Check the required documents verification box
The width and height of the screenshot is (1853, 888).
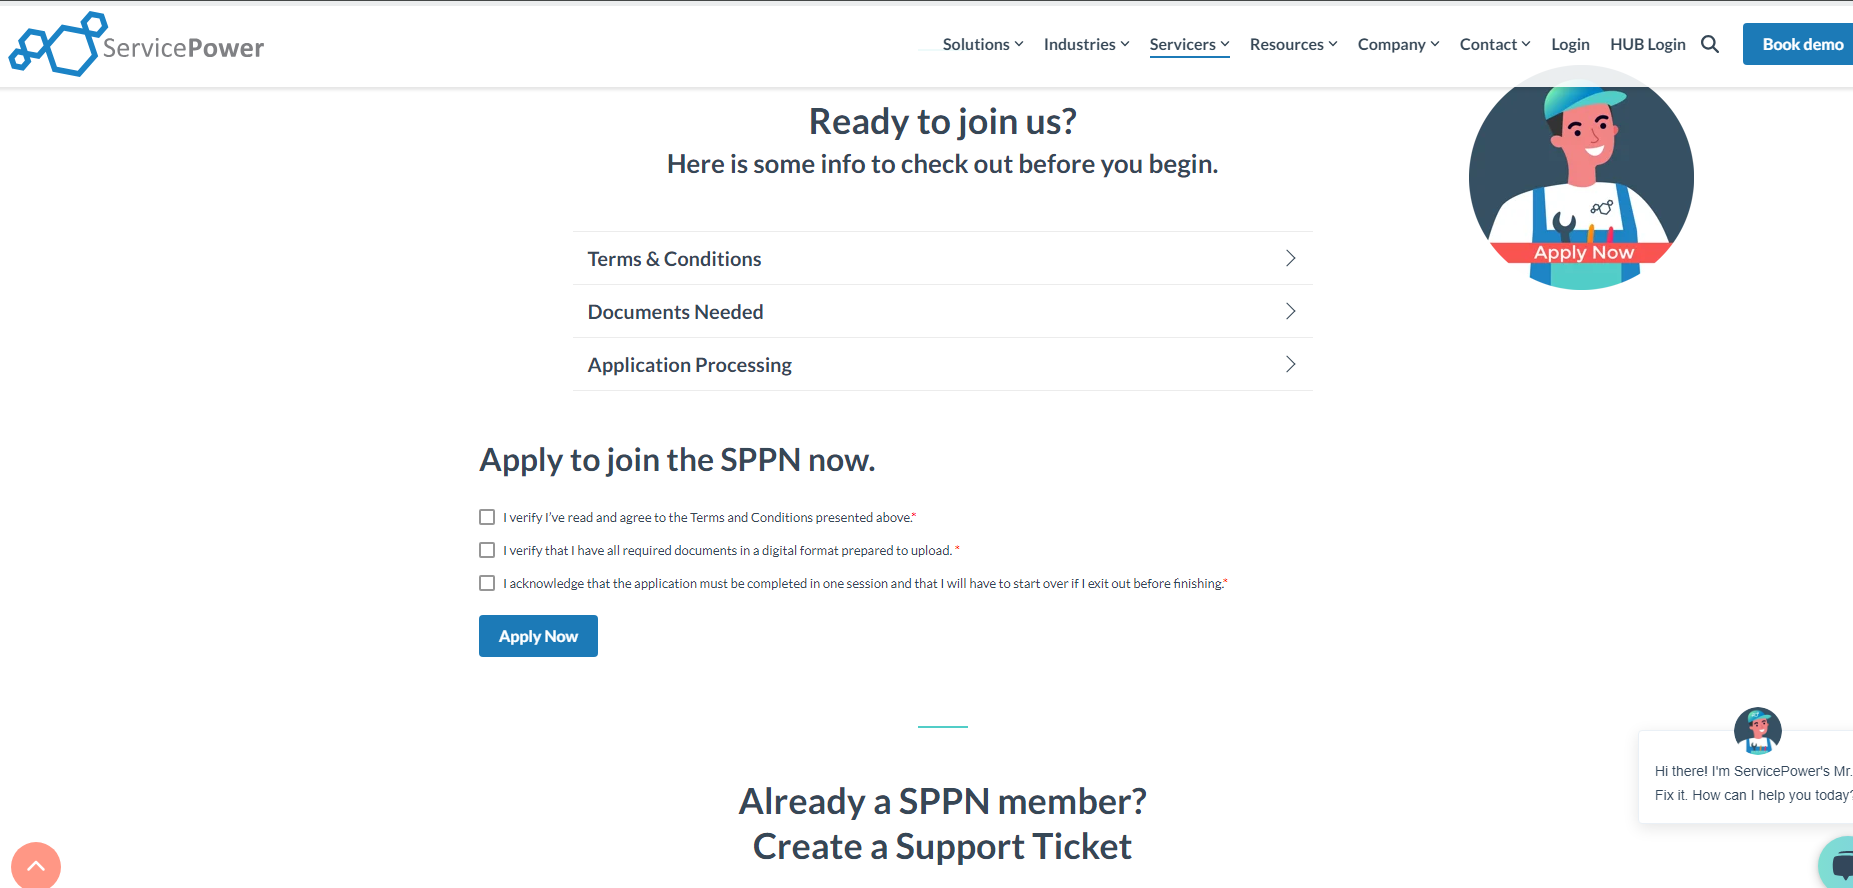tap(487, 550)
